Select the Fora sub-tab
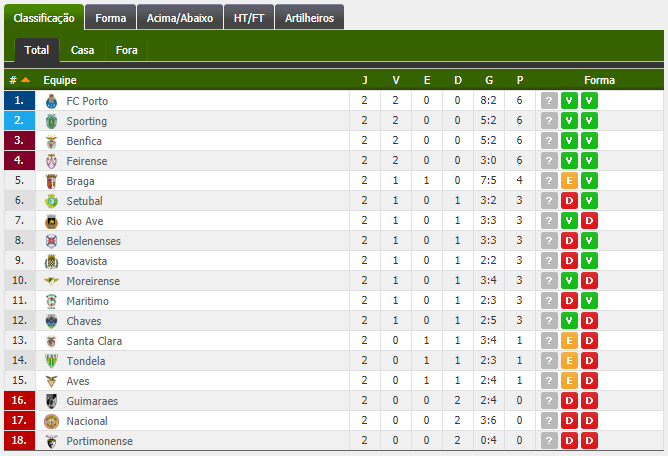The width and height of the screenshot is (668, 456). click(x=127, y=50)
